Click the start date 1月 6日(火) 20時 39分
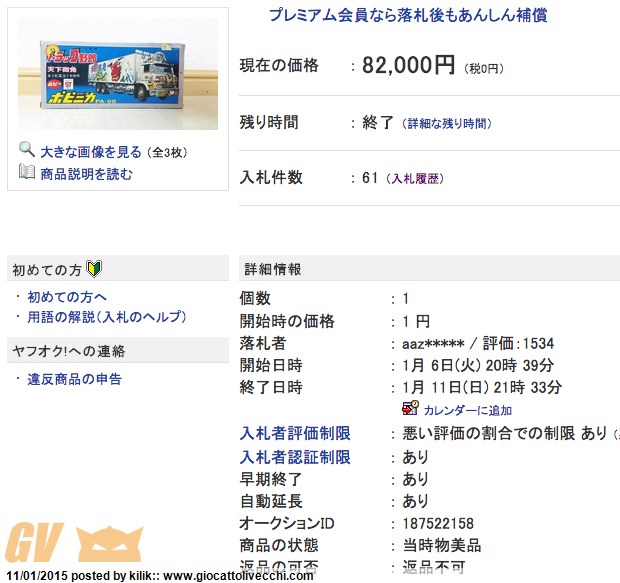This screenshot has height=583, width=620. [x=478, y=365]
